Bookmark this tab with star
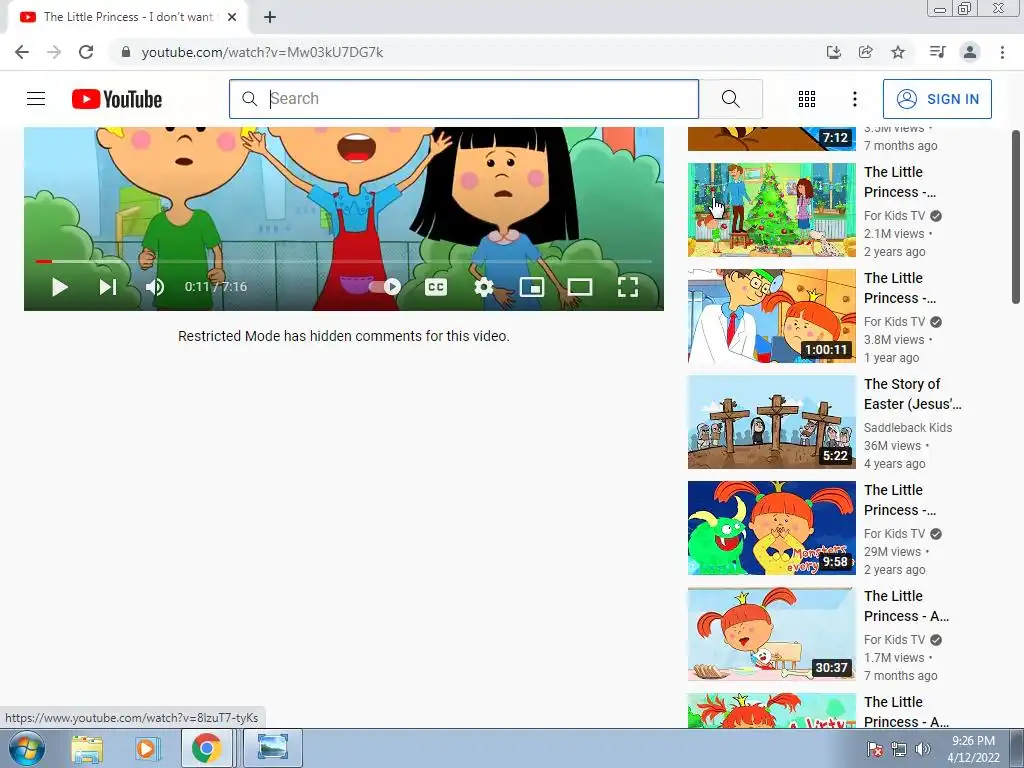 click(898, 52)
